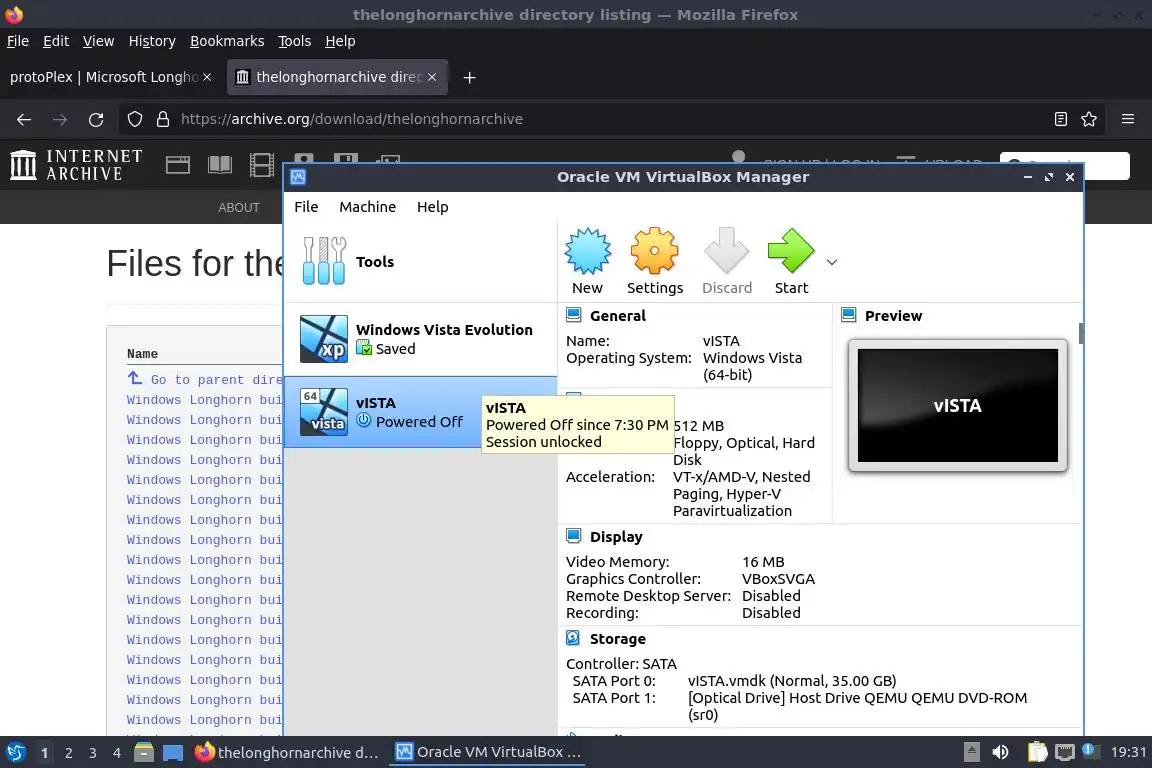Image resolution: width=1152 pixels, height=768 pixels.
Task: Open Firefox Bookmarks menu
Action: pos(227,41)
